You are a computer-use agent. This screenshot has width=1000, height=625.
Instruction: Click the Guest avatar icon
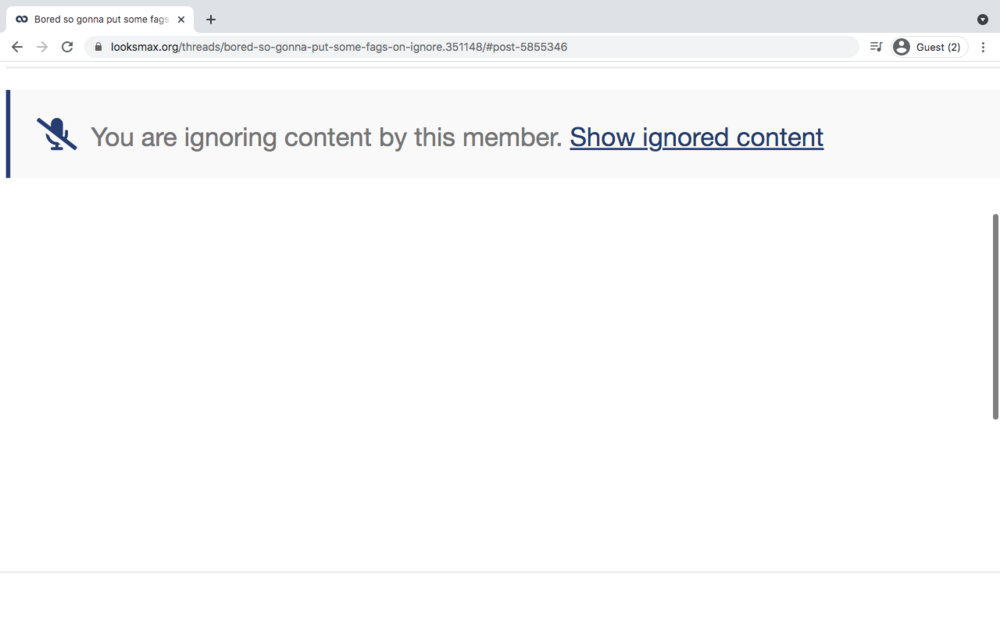(x=902, y=47)
